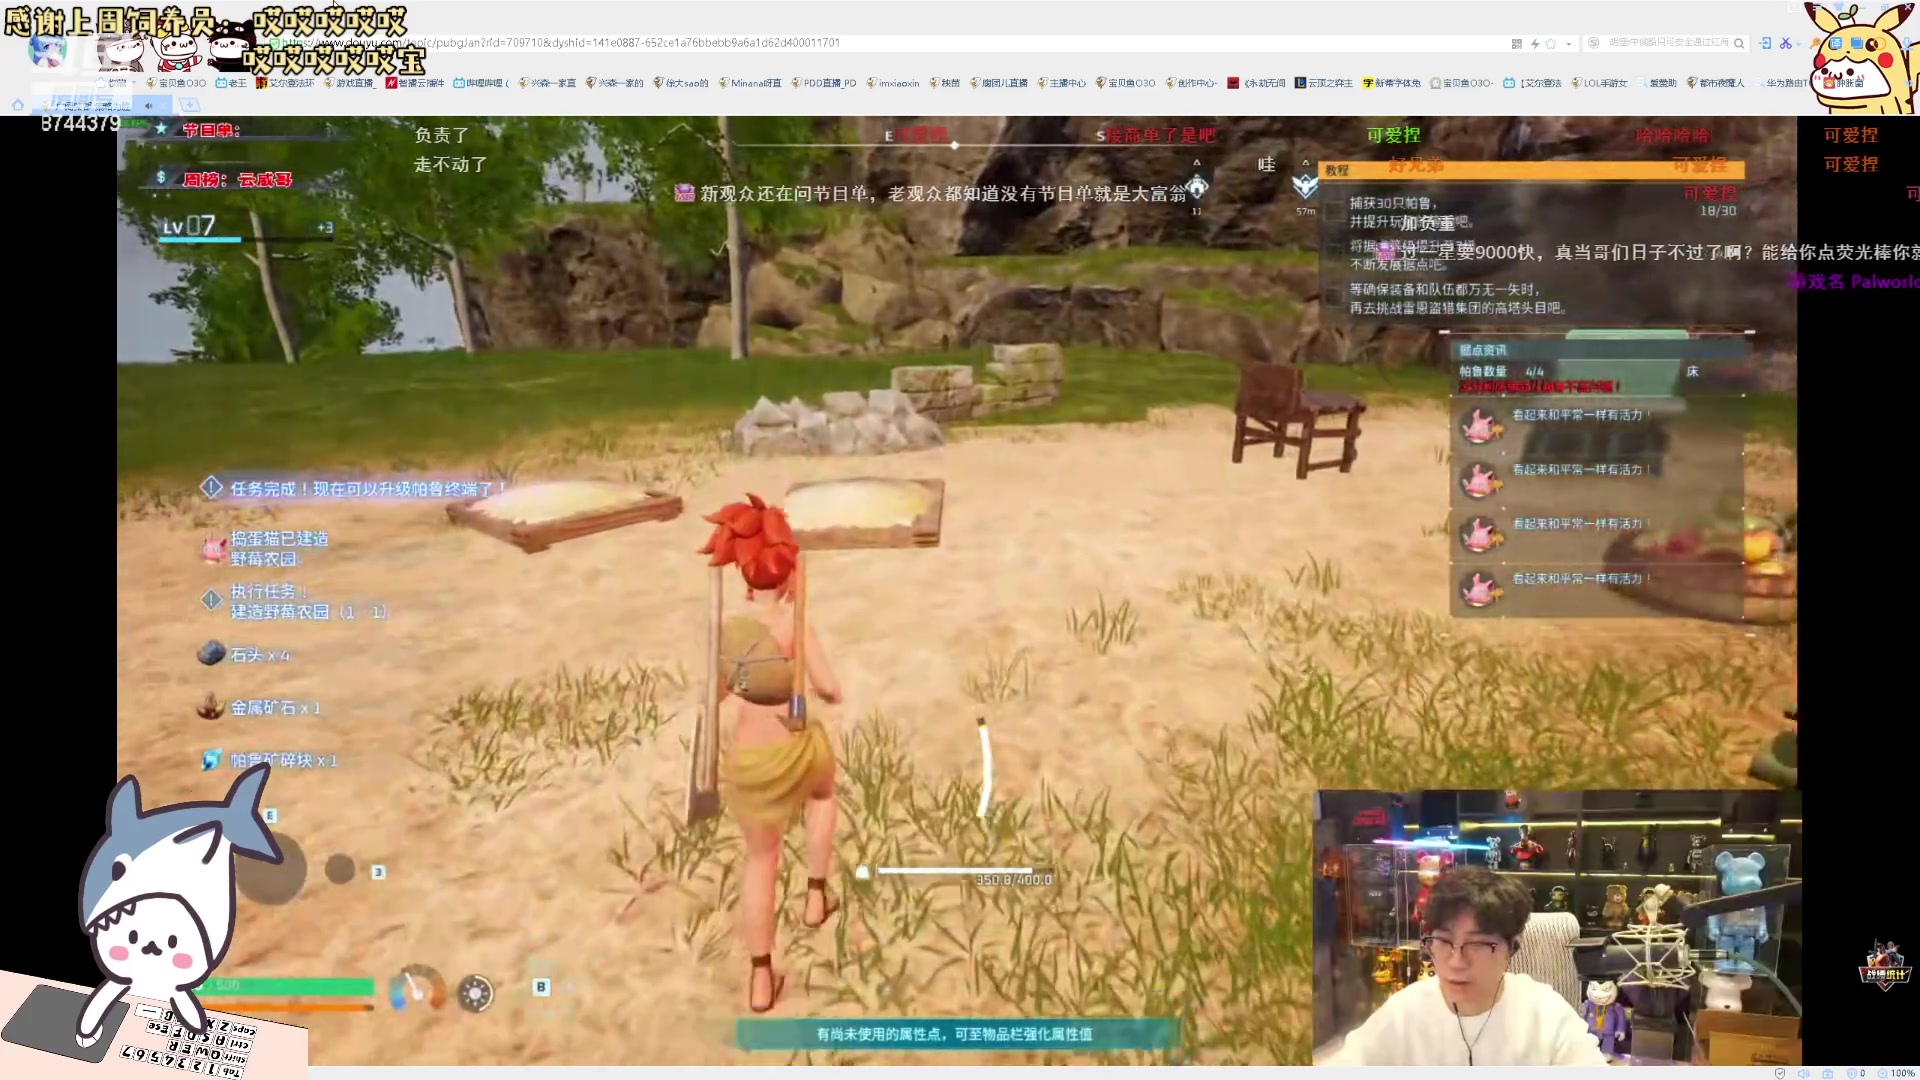The height and width of the screenshot is (1080, 1920).
Task: Click second pink Pal icon in base list
Action: click(1481, 480)
